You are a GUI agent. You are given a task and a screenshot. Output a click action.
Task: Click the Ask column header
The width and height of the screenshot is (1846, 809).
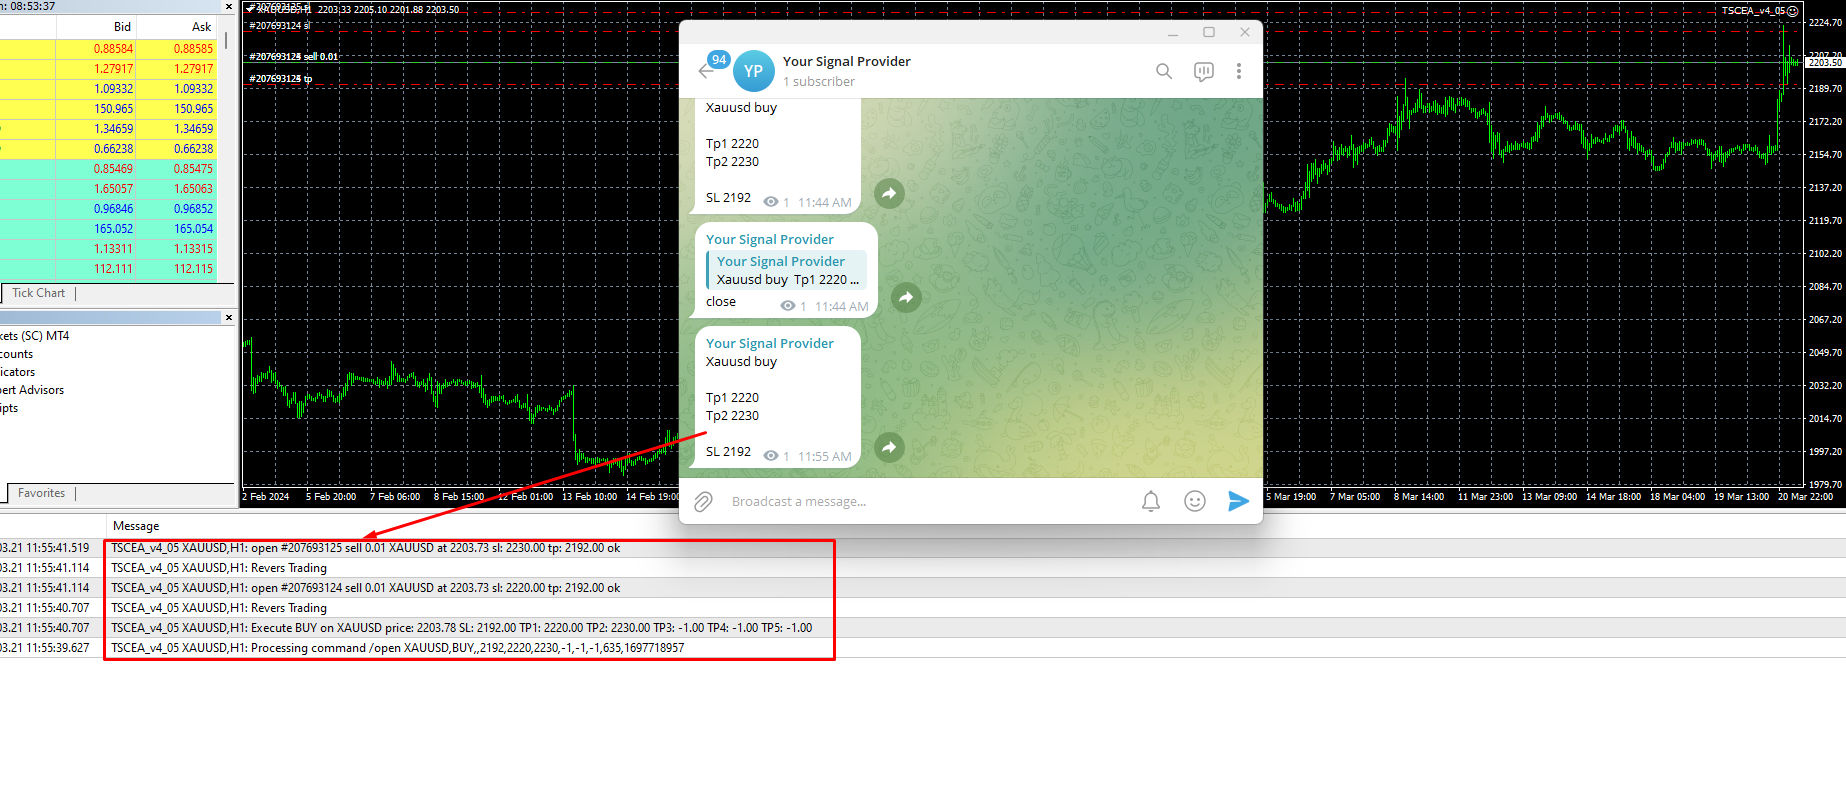click(200, 27)
